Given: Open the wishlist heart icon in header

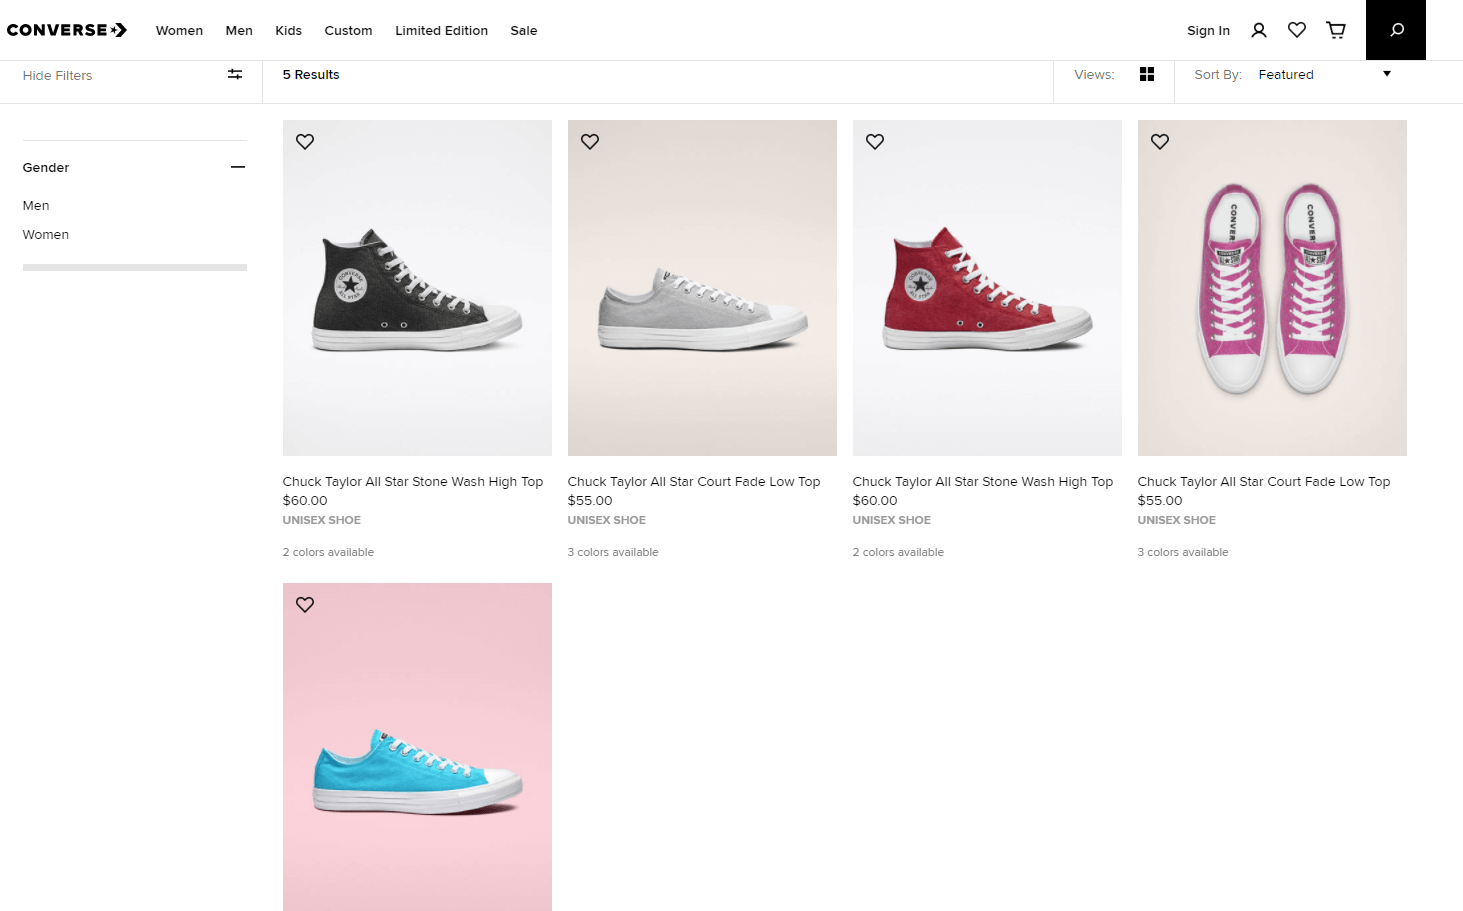Looking at the screenshot, I should (x=1297, y=30).
